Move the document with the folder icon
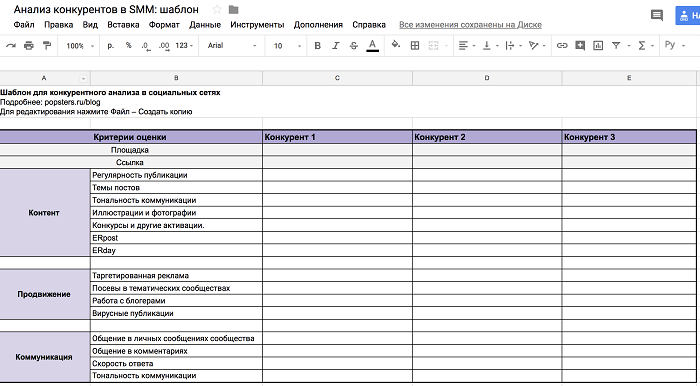Image resolution: width=700 pixels, height=386 pixels. 233,9
